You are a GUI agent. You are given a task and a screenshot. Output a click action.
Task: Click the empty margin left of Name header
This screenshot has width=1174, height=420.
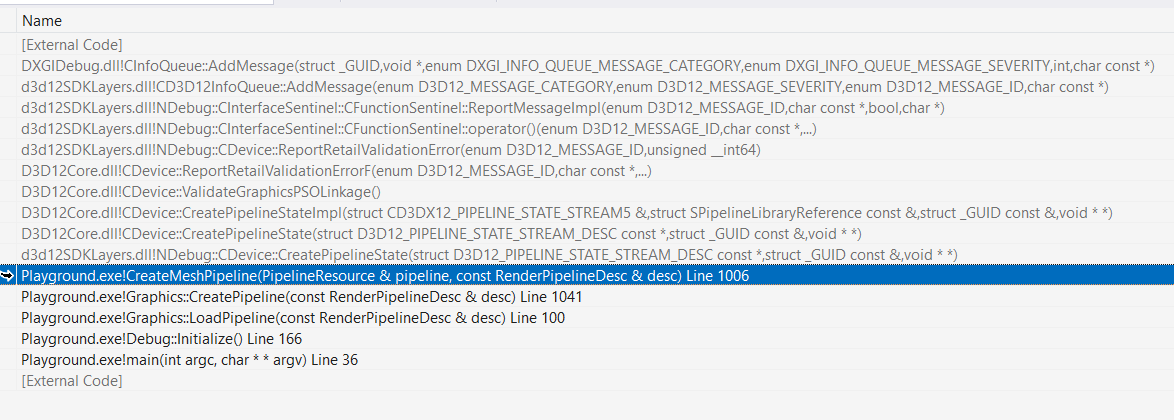tap(7, 21)
